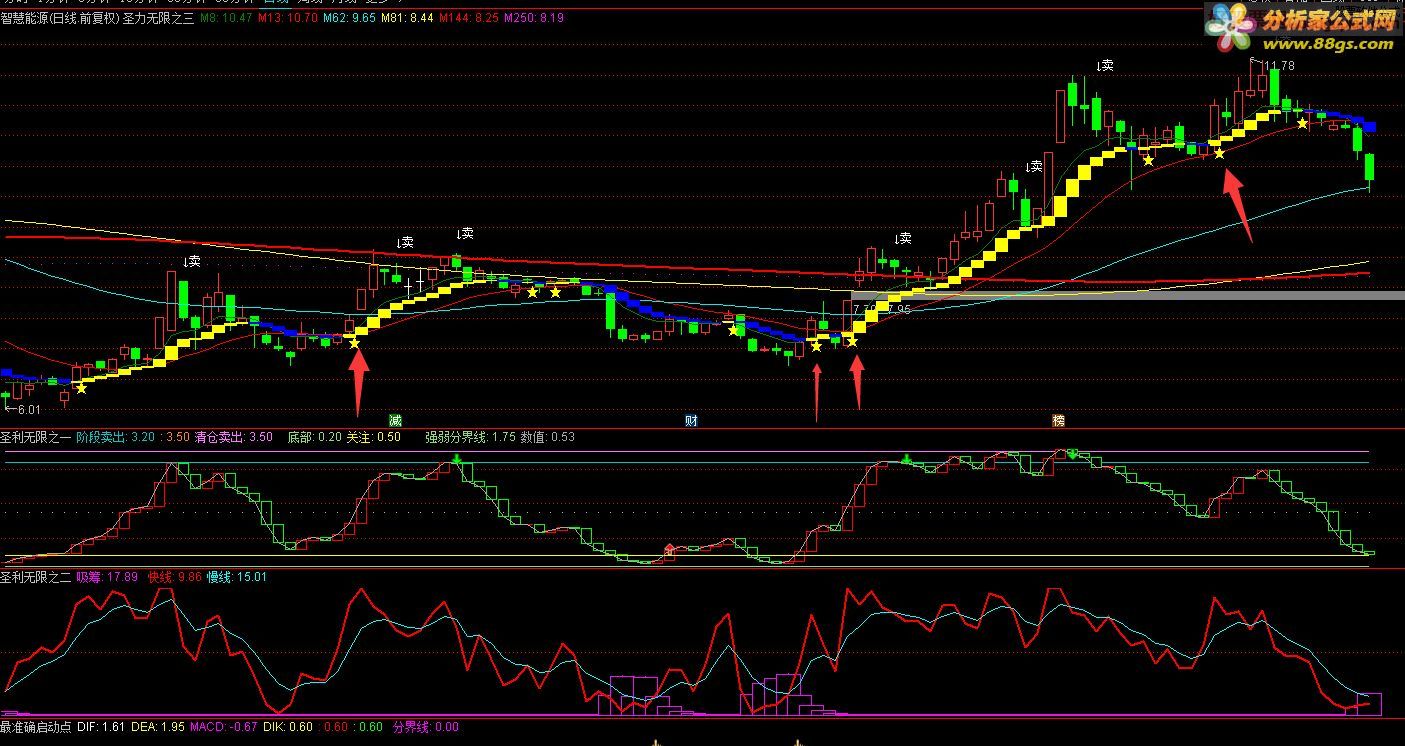Click the 快线: 9.86 value
The width and height of the screenshot is (1405, 746).
pos(175,577)
